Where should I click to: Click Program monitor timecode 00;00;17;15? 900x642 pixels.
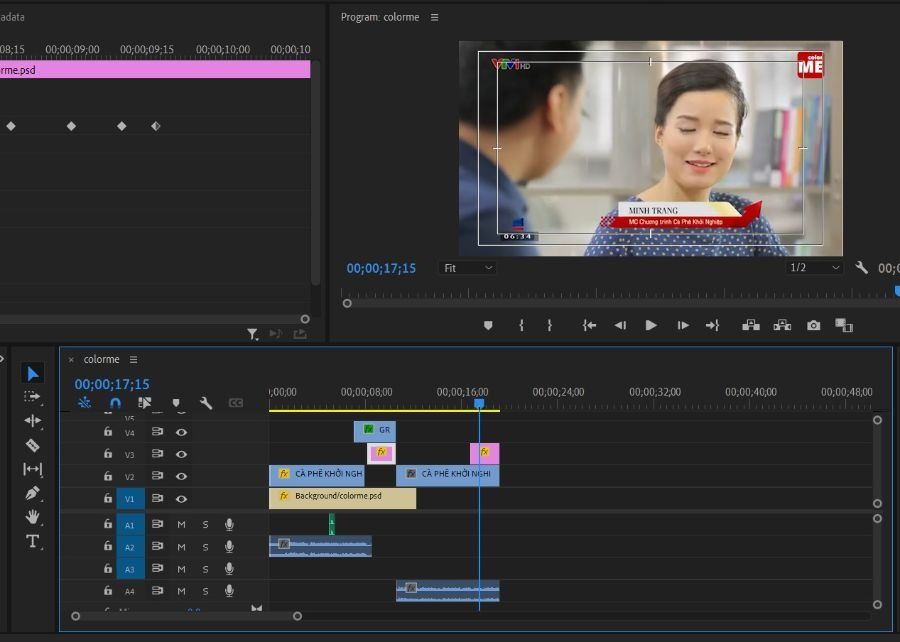point(381,268)
